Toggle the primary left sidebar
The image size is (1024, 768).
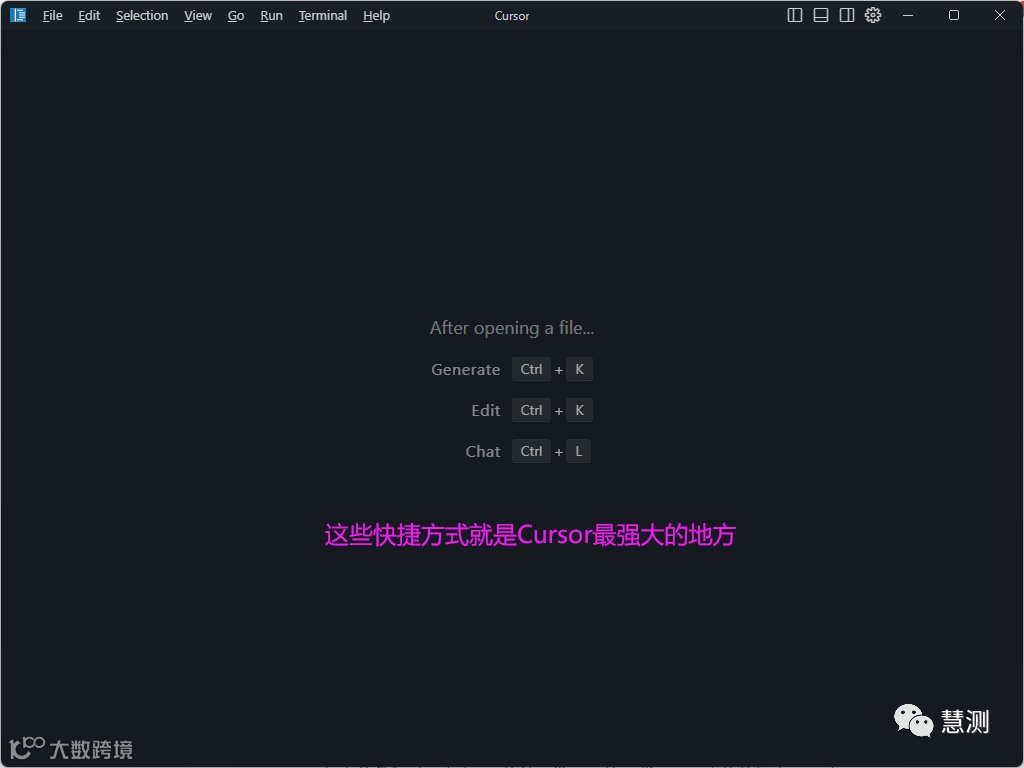(795, 15)
